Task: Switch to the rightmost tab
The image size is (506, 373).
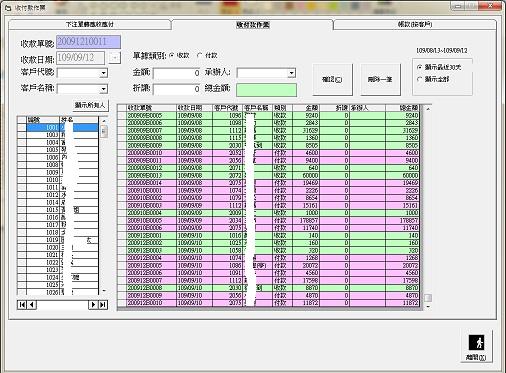Action: pyautogui.click(x=415, y=24)
